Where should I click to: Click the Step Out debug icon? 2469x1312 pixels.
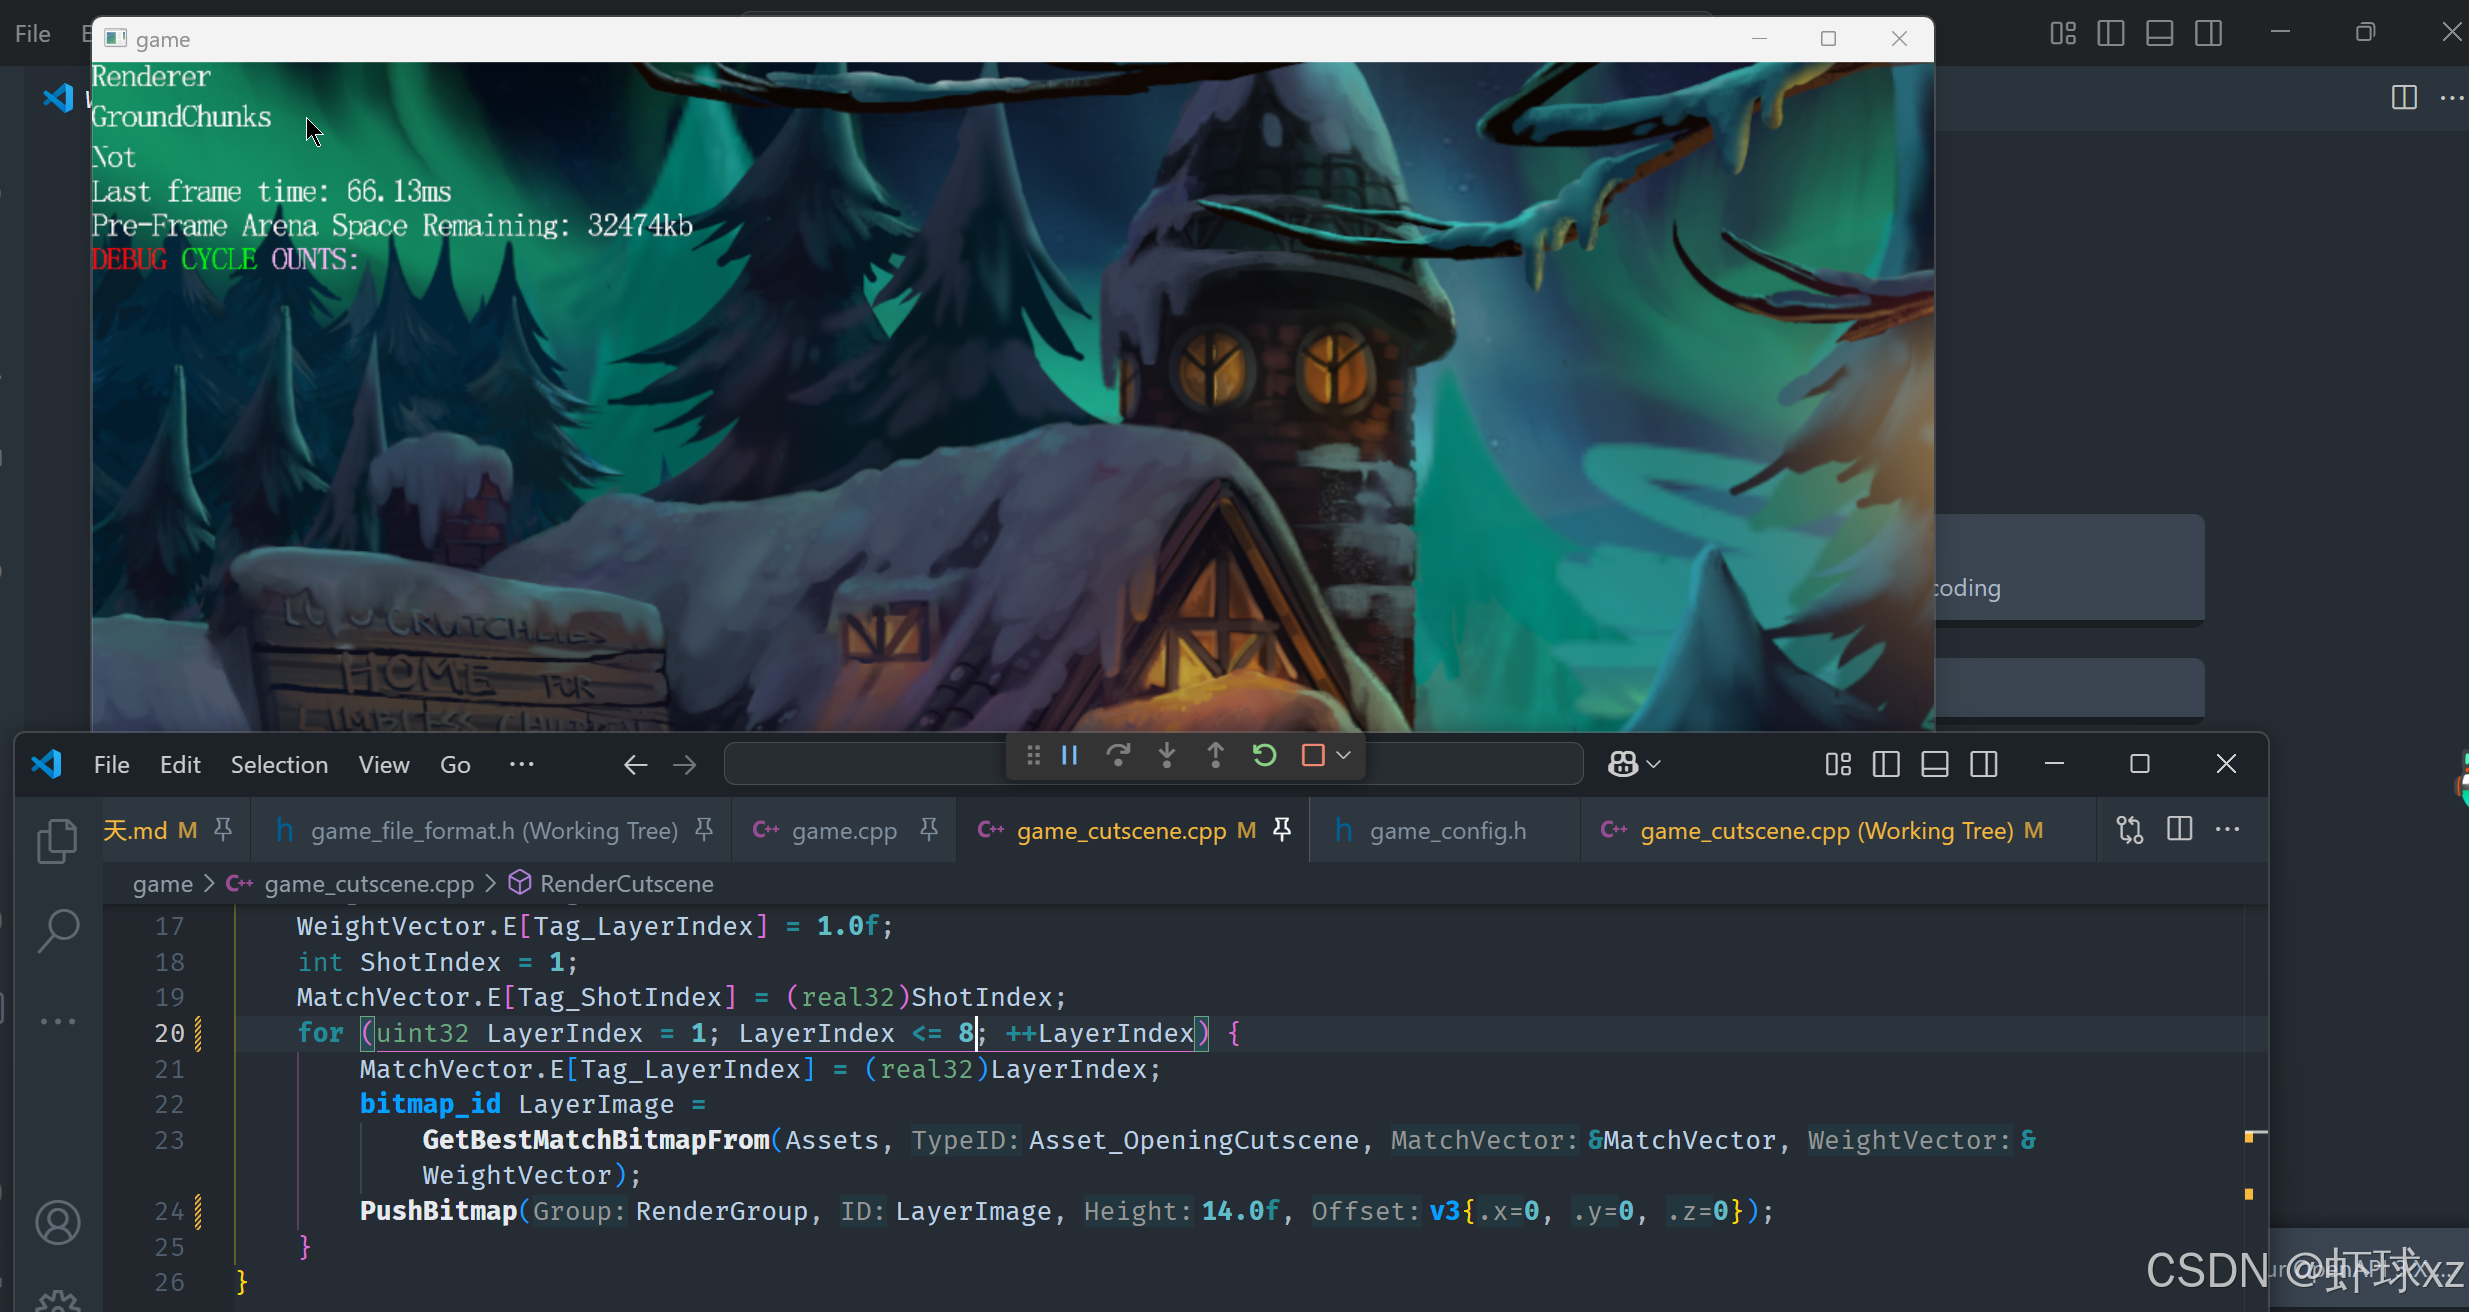click(1215, 756)
